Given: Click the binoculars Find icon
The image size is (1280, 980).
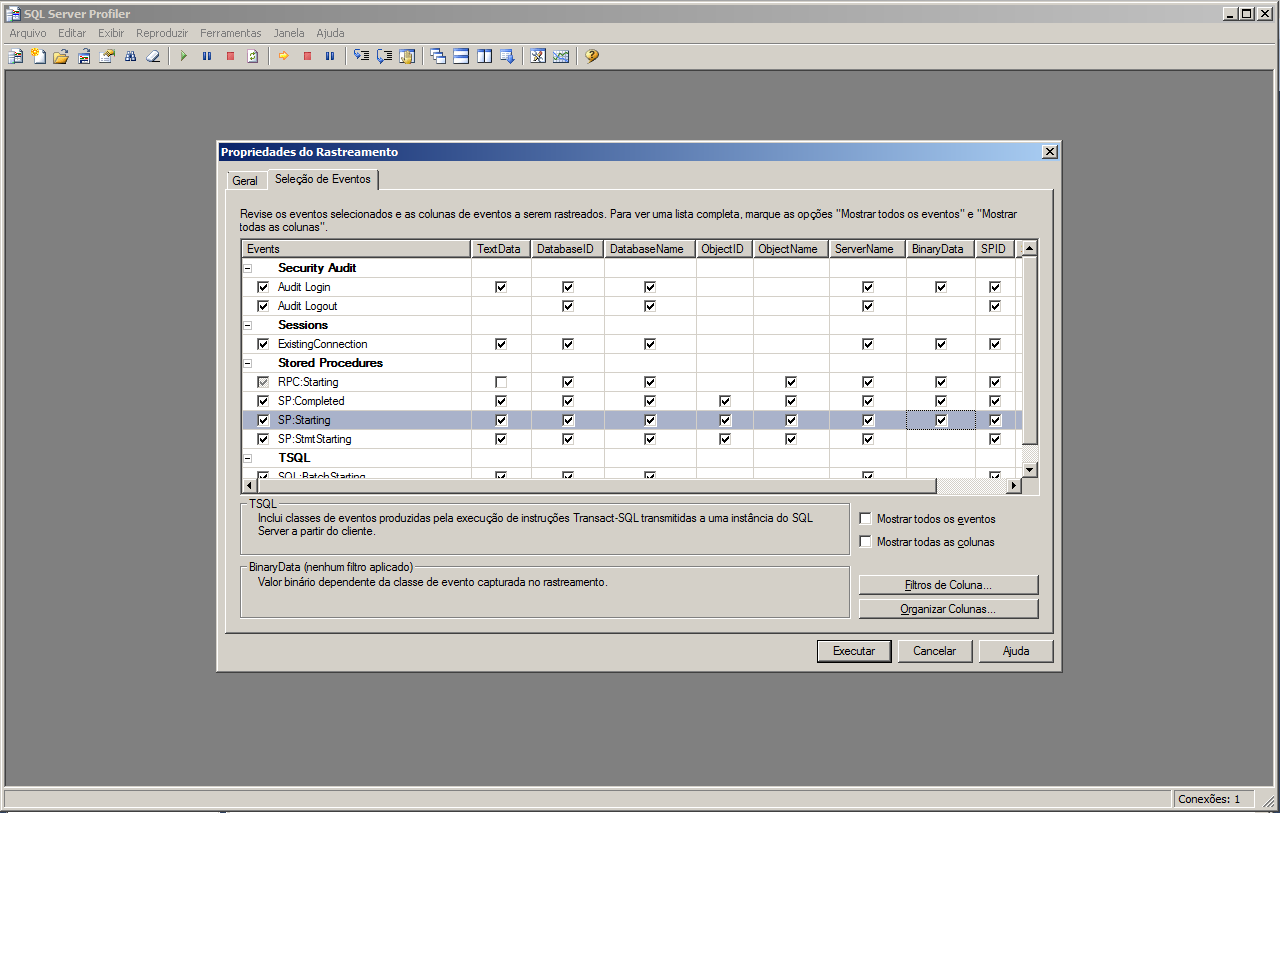Looking at the screenshot, I should (x=130, y=57).
